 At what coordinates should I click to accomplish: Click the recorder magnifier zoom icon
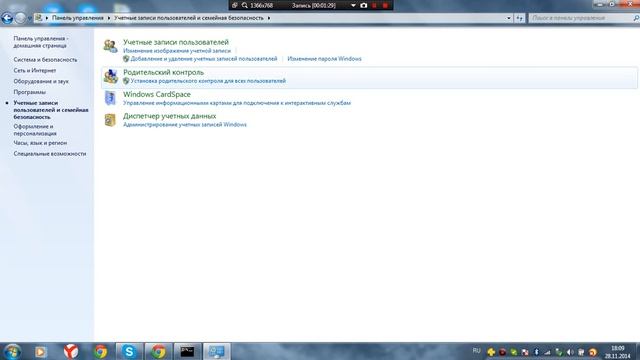tap(244, 5)
